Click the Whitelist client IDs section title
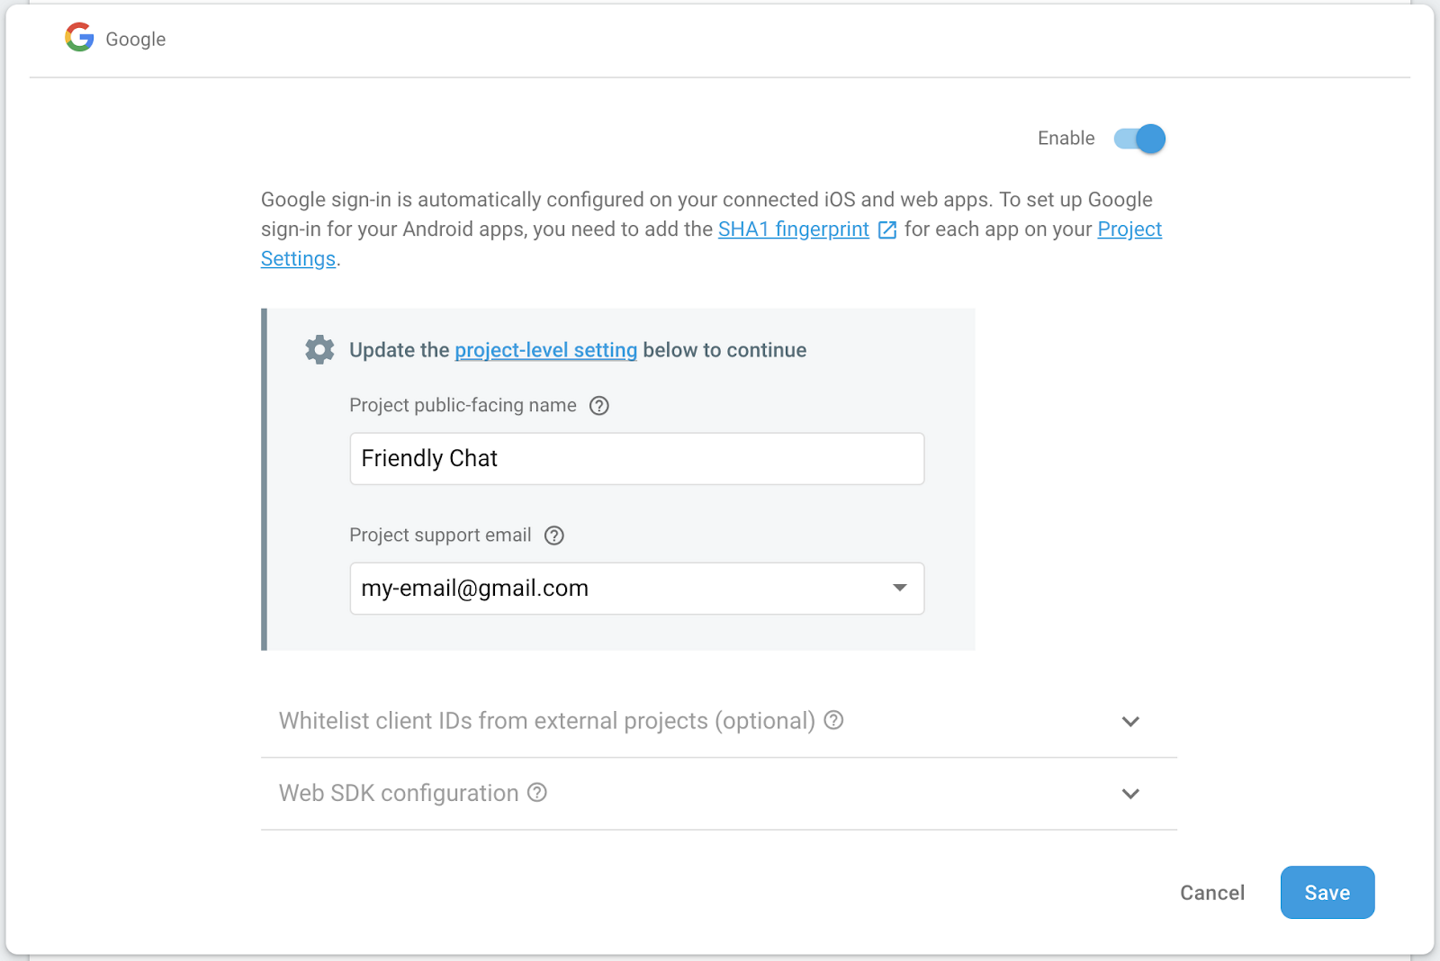 [x=546, y=721]
